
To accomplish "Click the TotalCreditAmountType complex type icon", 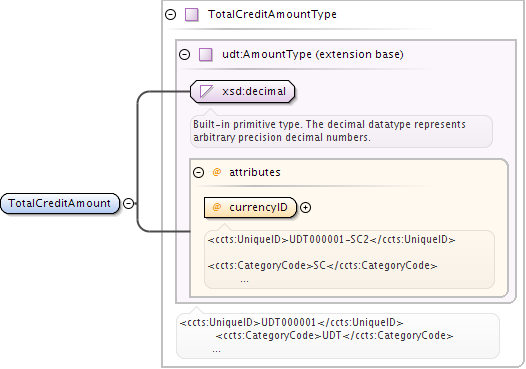I will coord(192,15).
